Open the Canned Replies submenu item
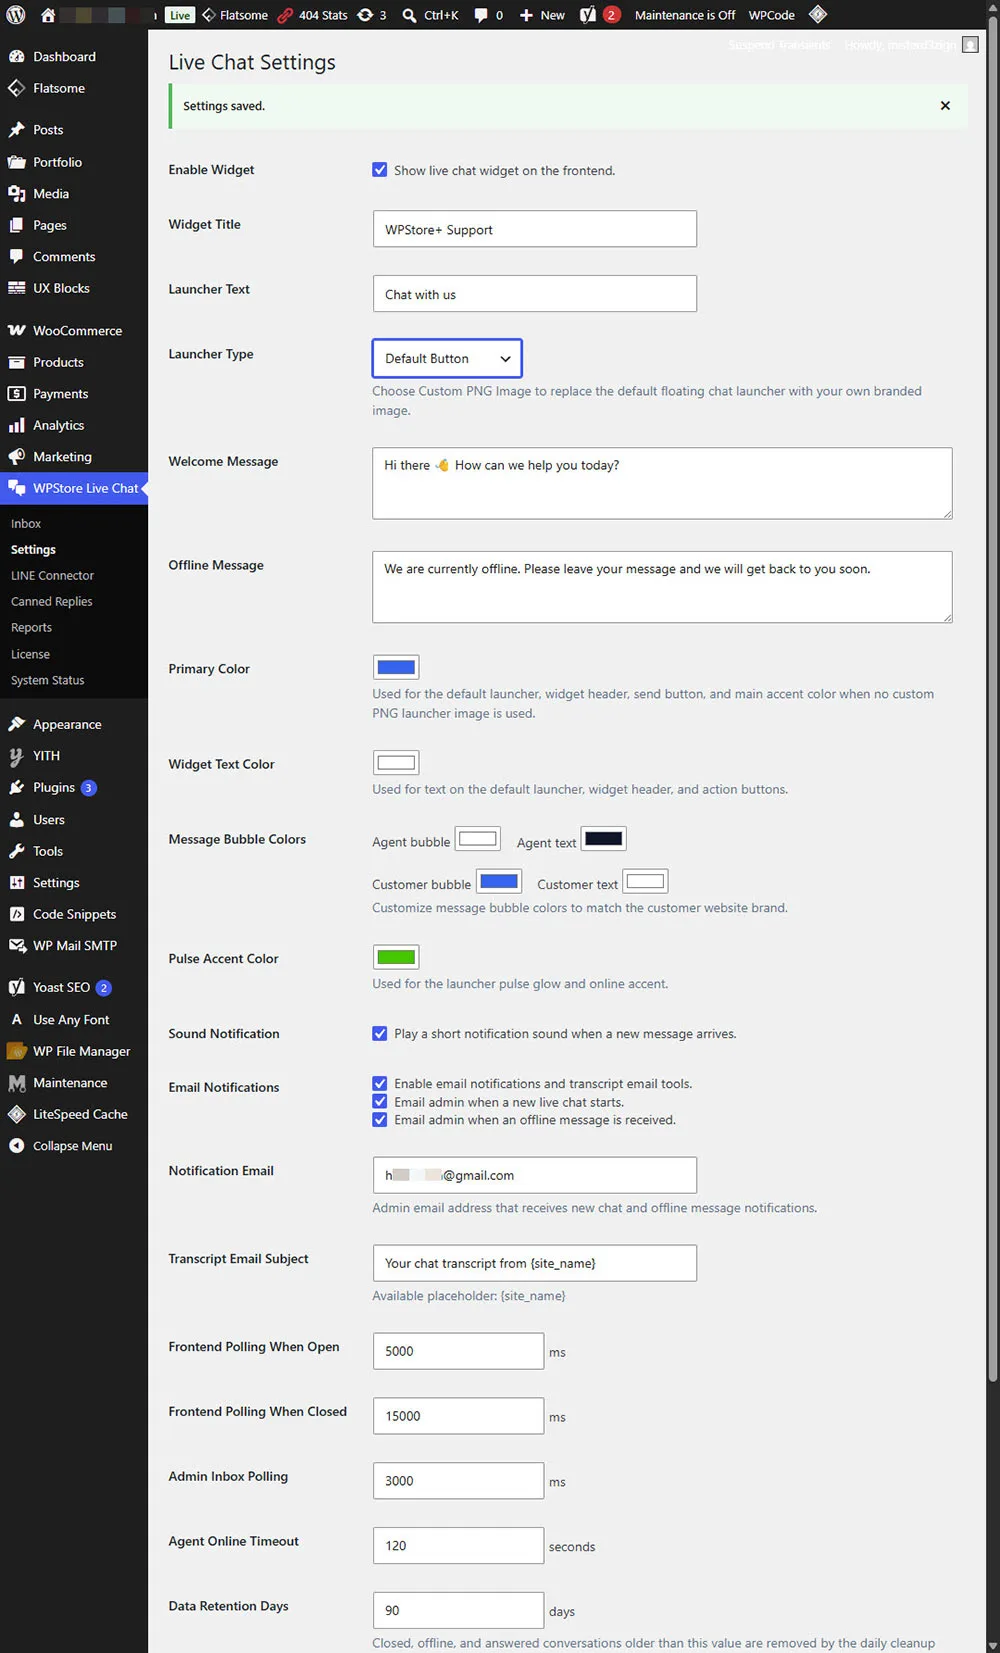 [52, 602]
